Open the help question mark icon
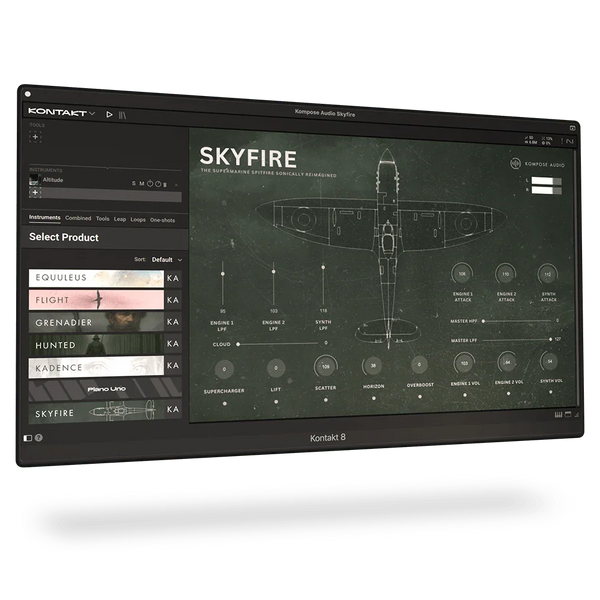Viewport: 600px width, 600px height. pyautogui.click(x=39, y=438)
